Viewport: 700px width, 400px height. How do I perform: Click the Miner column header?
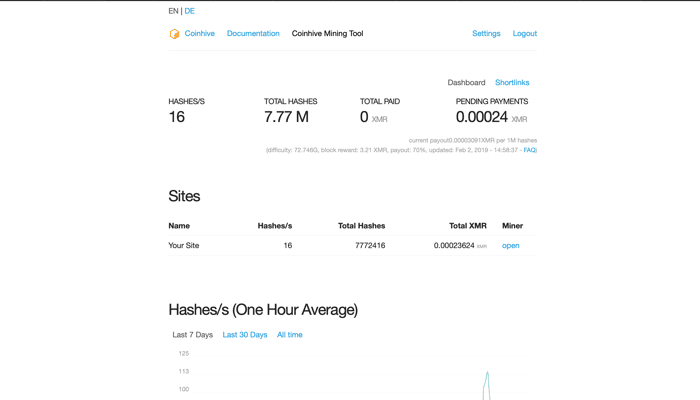click(512, 226)
